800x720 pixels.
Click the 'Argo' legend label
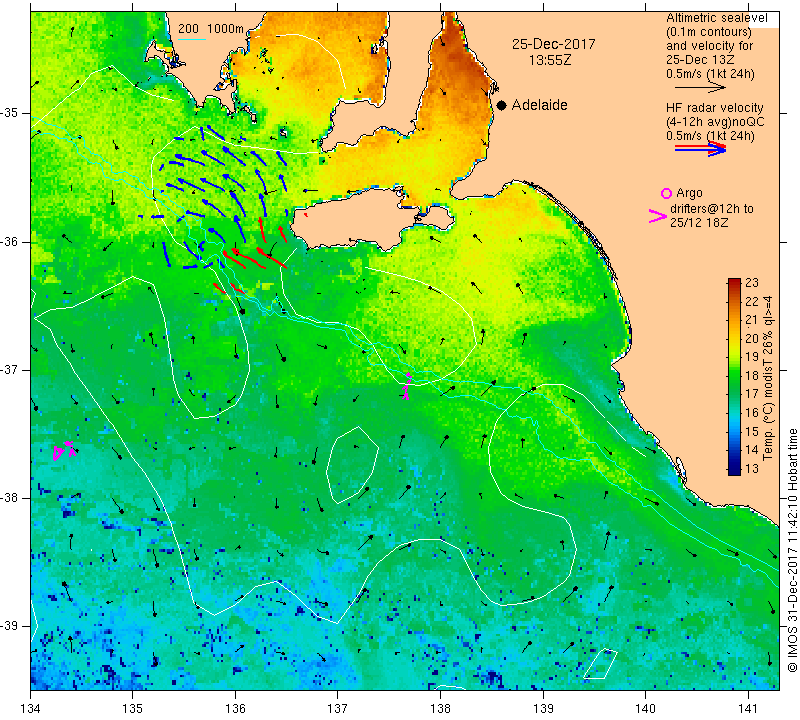click(689, 193)
